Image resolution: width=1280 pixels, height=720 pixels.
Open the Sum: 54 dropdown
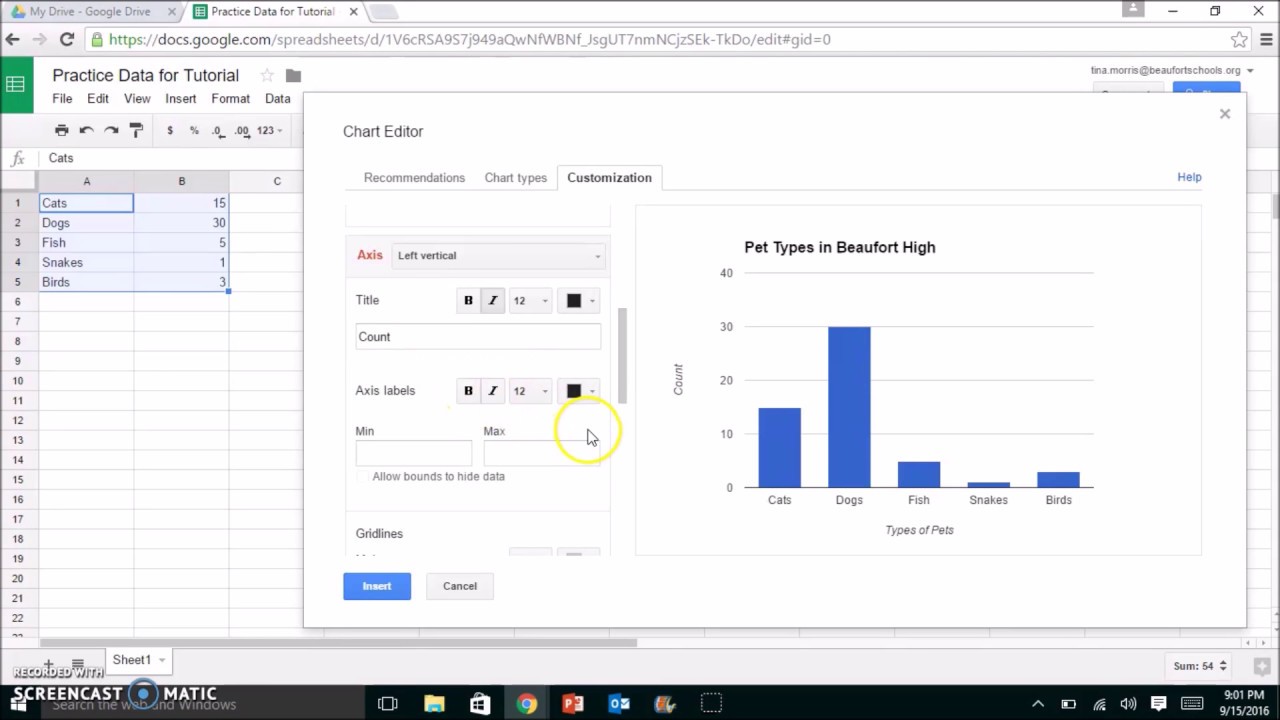(1200, 666)
